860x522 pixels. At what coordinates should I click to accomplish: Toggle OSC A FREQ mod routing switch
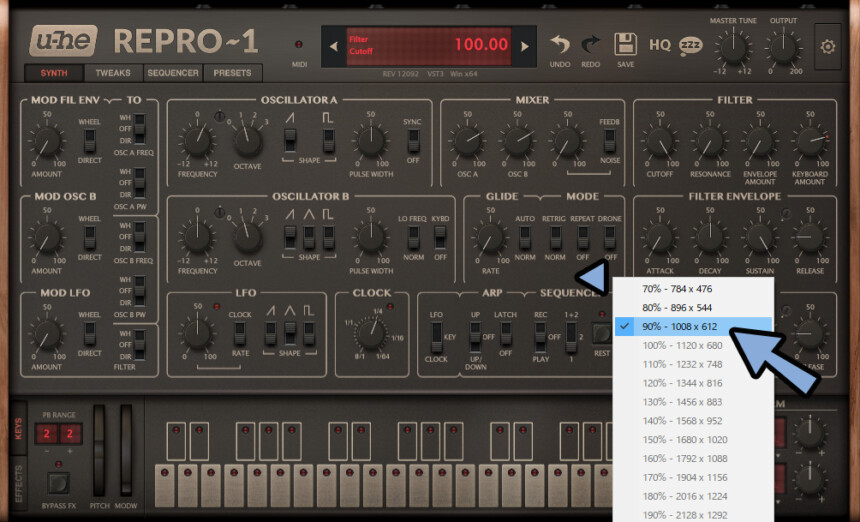(x=140, y=129)
